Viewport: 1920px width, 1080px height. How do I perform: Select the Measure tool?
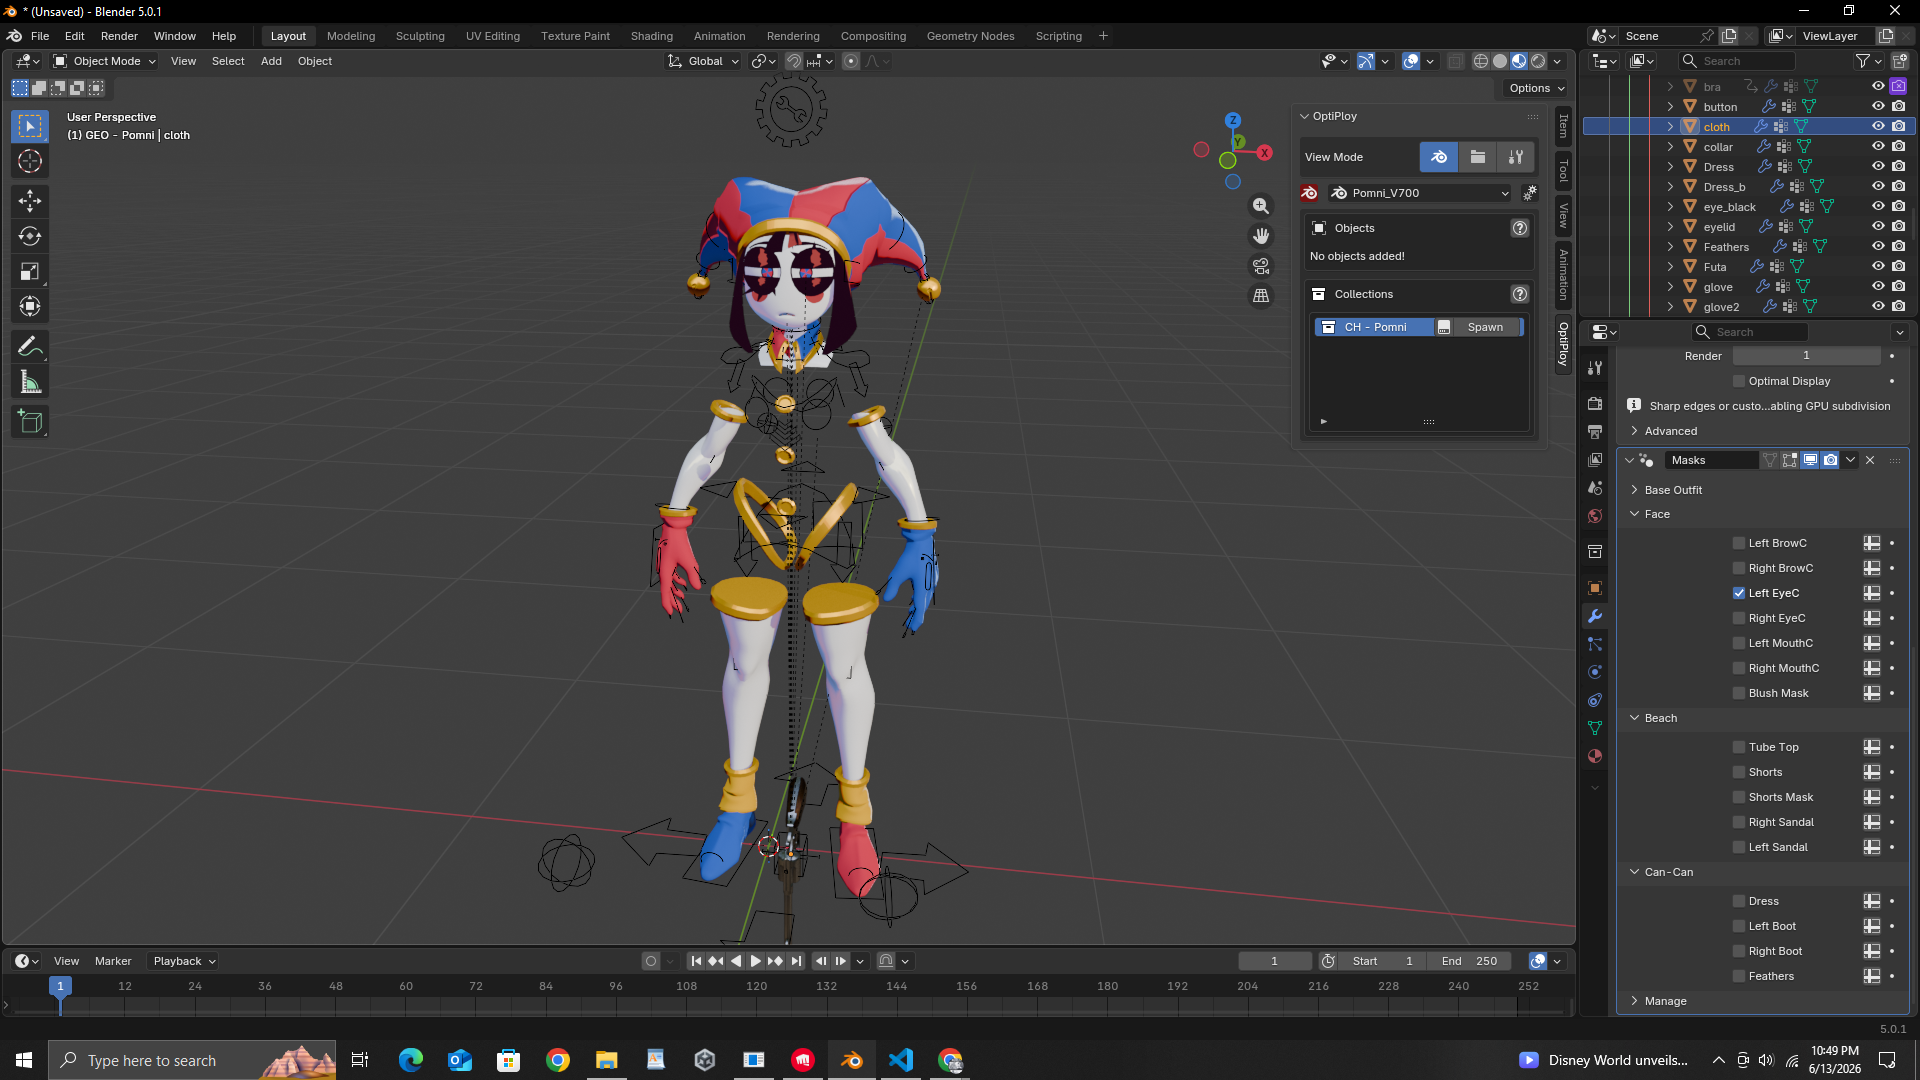tap(30, 382)
